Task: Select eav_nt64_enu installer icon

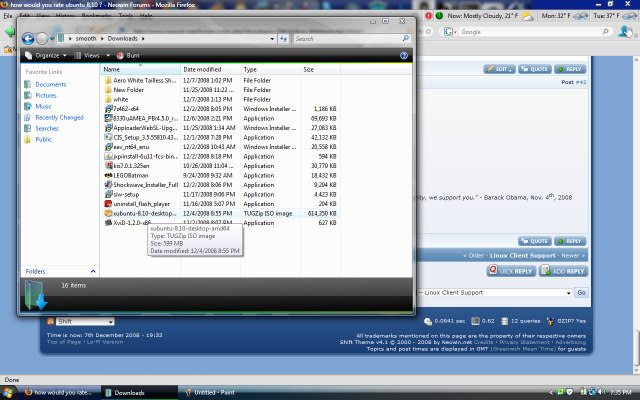Action: pyautogui.click(x=108, y=147)
